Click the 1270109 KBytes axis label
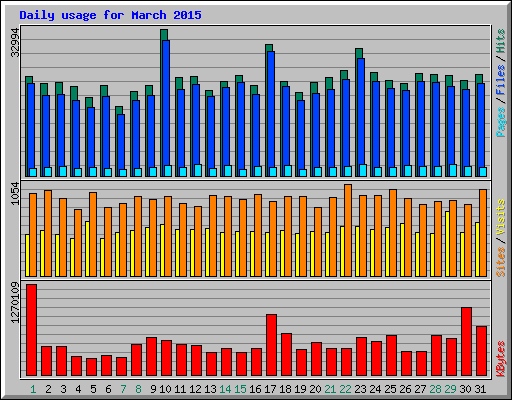This screenshot has width=512, height=400. 15,303
